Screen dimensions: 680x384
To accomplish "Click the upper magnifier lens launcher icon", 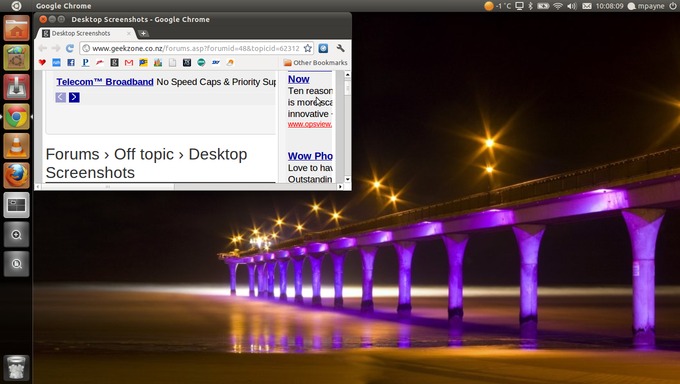I will pos(16,235).
